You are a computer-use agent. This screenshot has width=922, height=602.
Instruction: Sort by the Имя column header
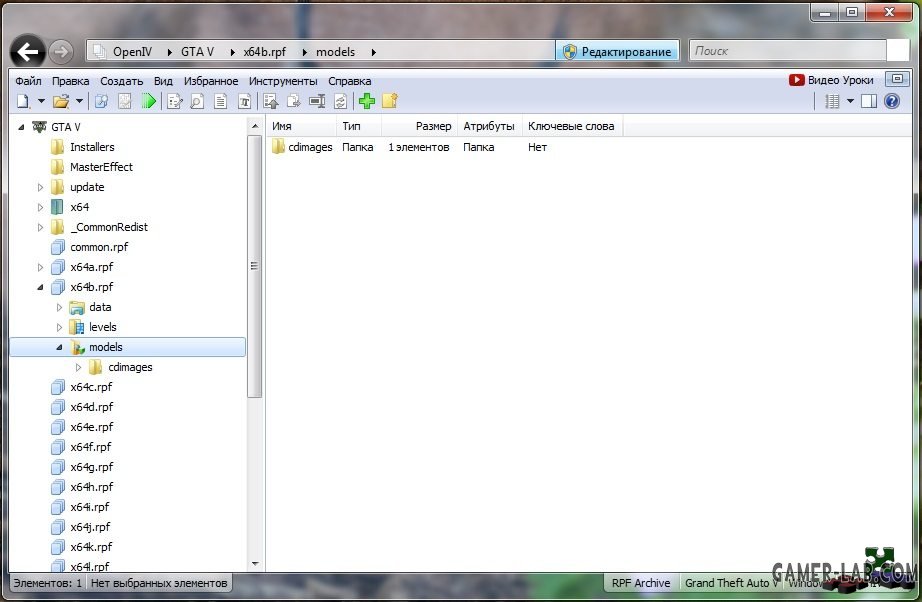[301, 126]
